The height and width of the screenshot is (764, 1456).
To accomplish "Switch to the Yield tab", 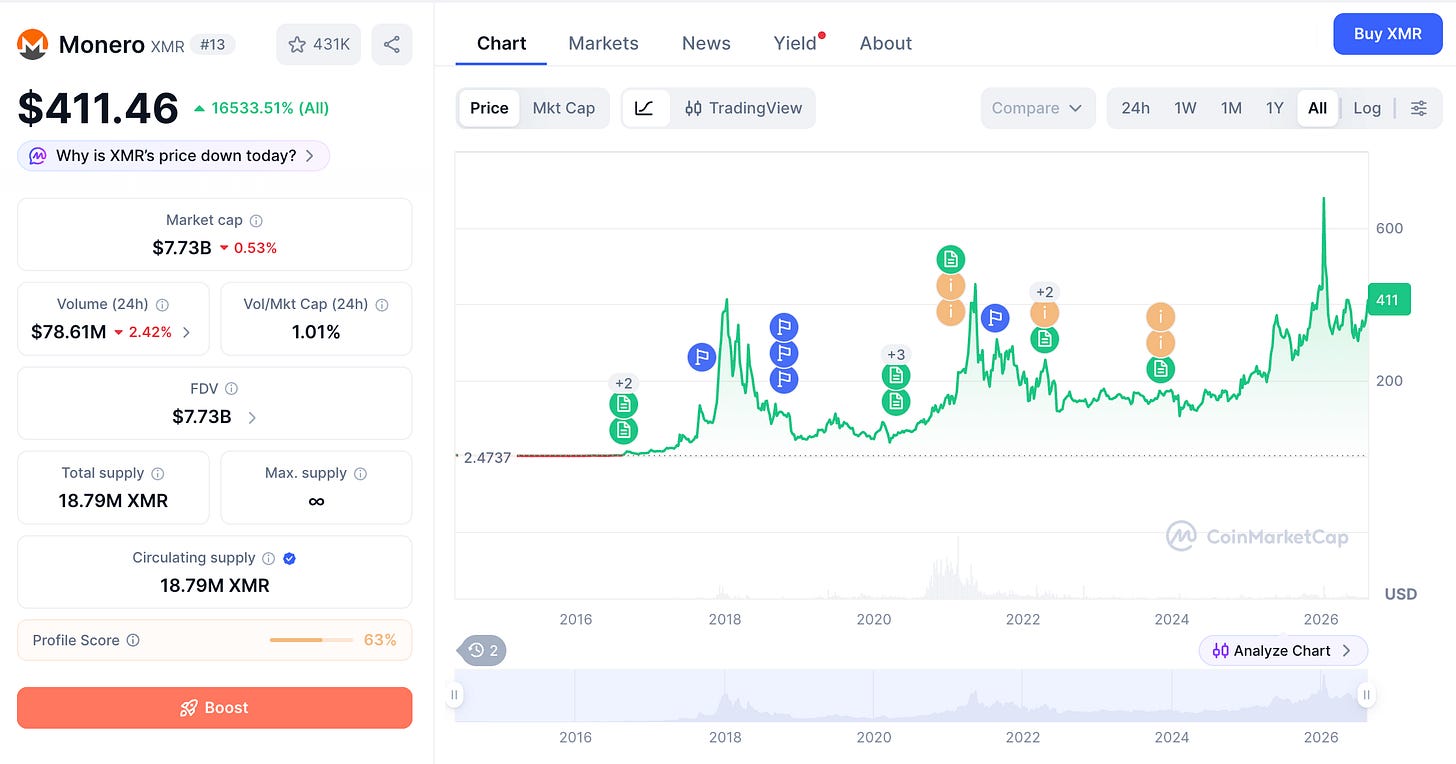I will pyautogui.click(x=795, y=43).
